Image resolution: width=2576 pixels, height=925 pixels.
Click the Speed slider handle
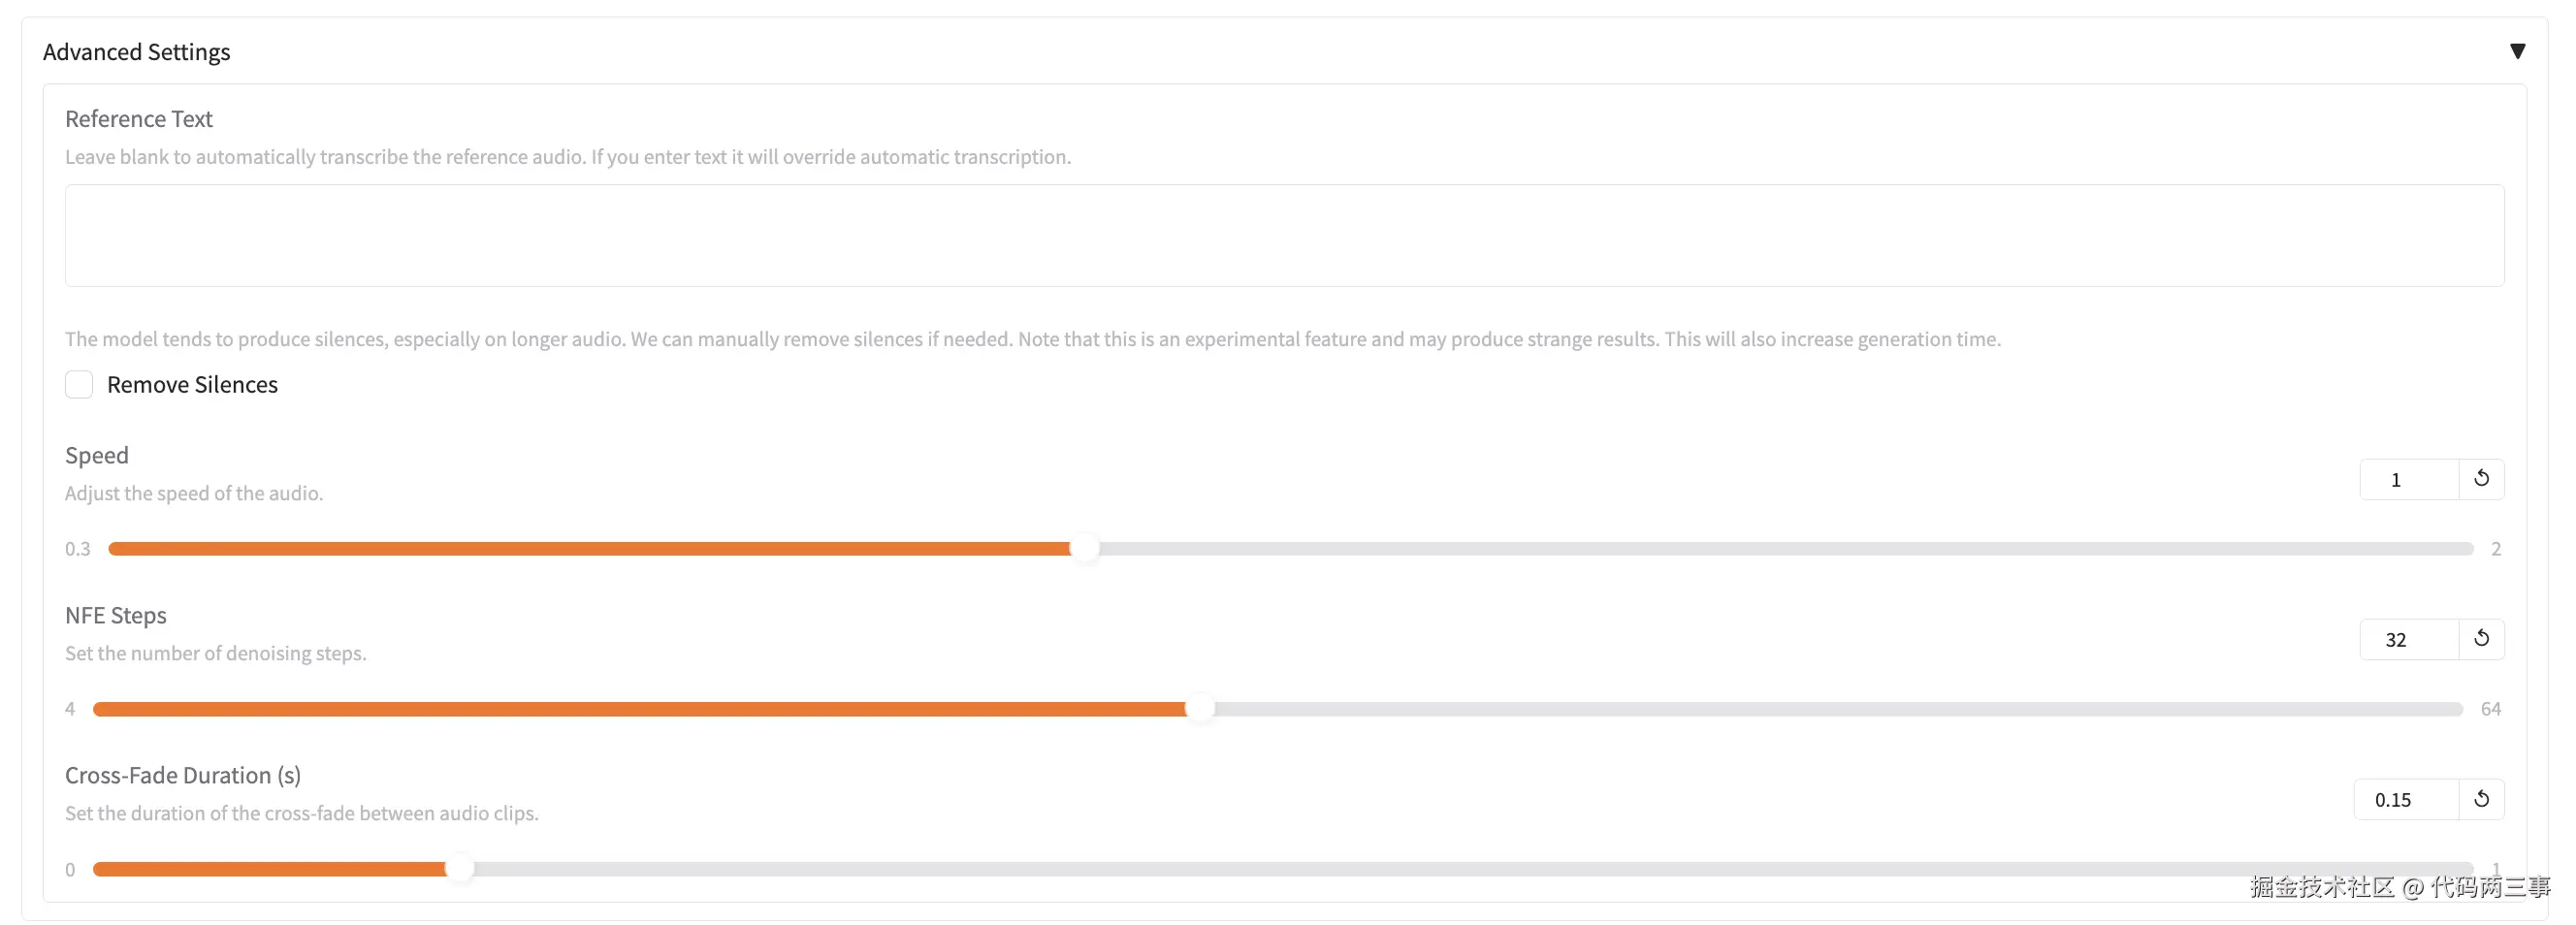click(1085, 549)
